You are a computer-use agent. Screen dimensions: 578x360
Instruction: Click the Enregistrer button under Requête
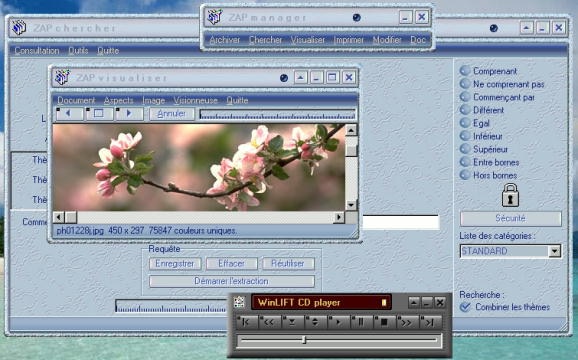pyautogui.click(x=175, y=263)
